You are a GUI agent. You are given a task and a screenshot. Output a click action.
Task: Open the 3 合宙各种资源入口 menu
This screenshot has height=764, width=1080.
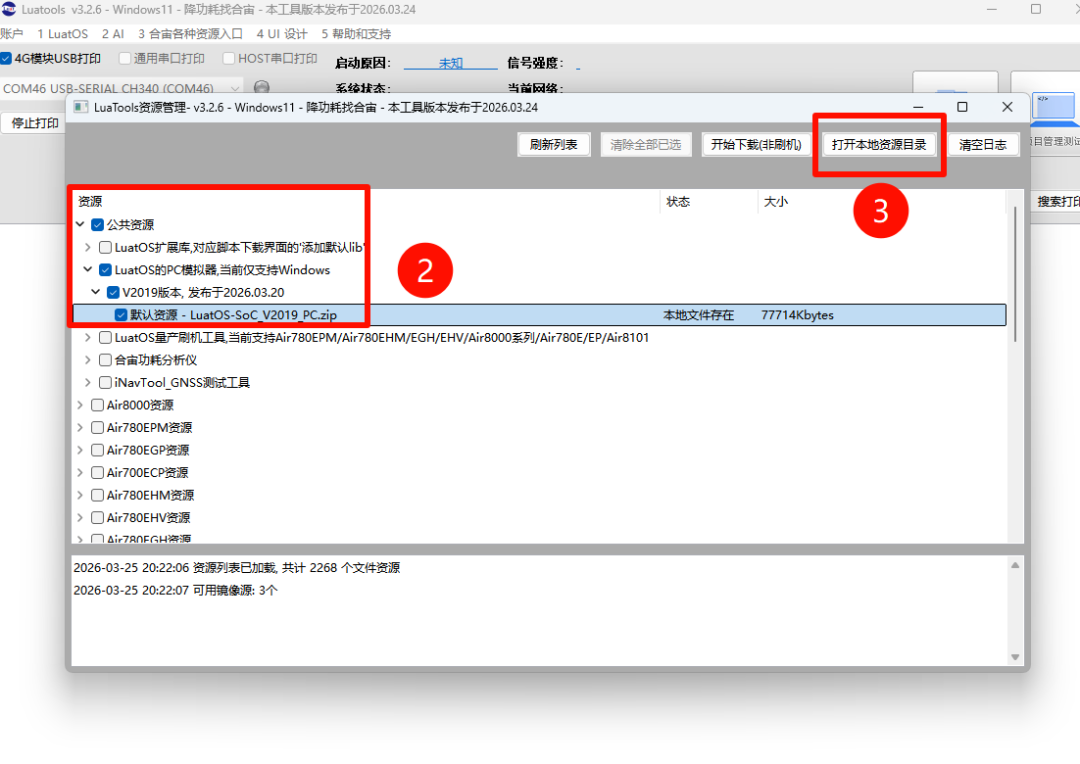(190, 34)
